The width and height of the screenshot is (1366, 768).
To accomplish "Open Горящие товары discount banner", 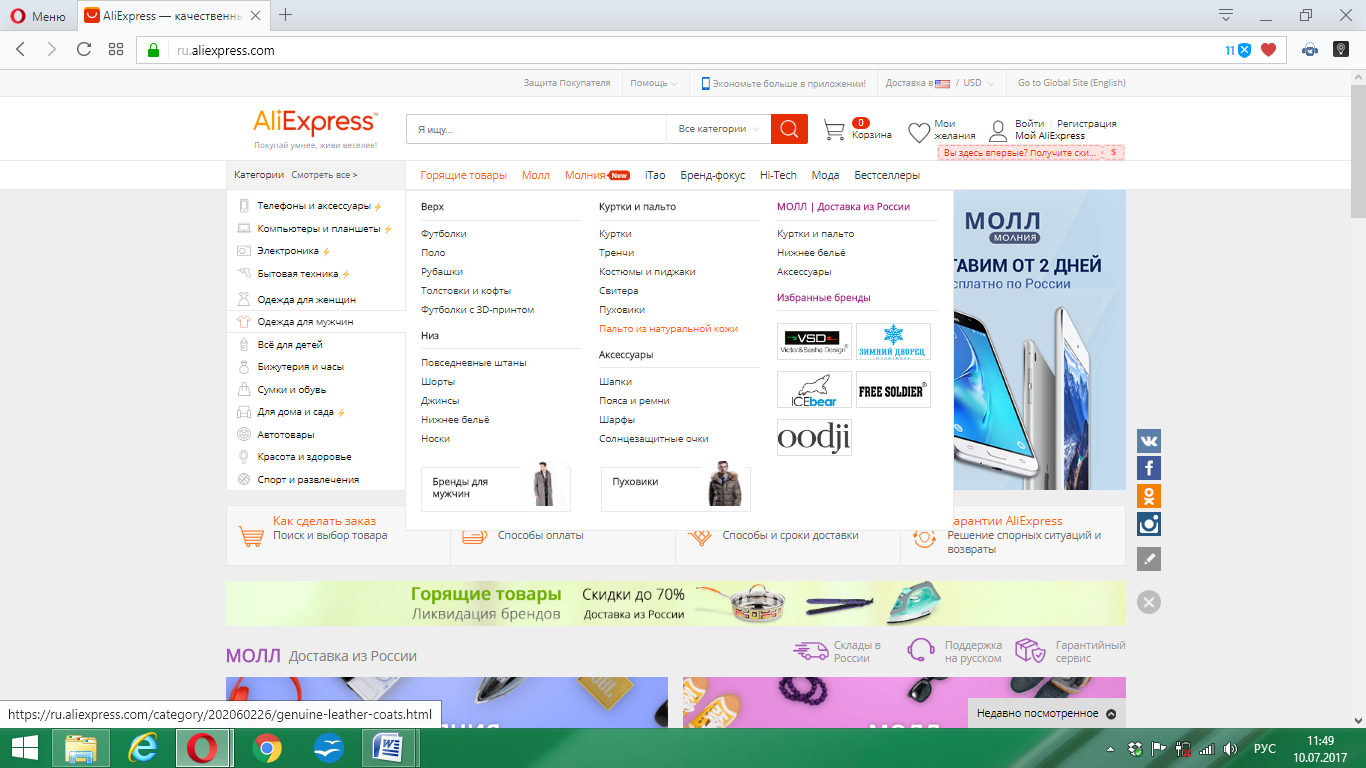I will (675, 603).
